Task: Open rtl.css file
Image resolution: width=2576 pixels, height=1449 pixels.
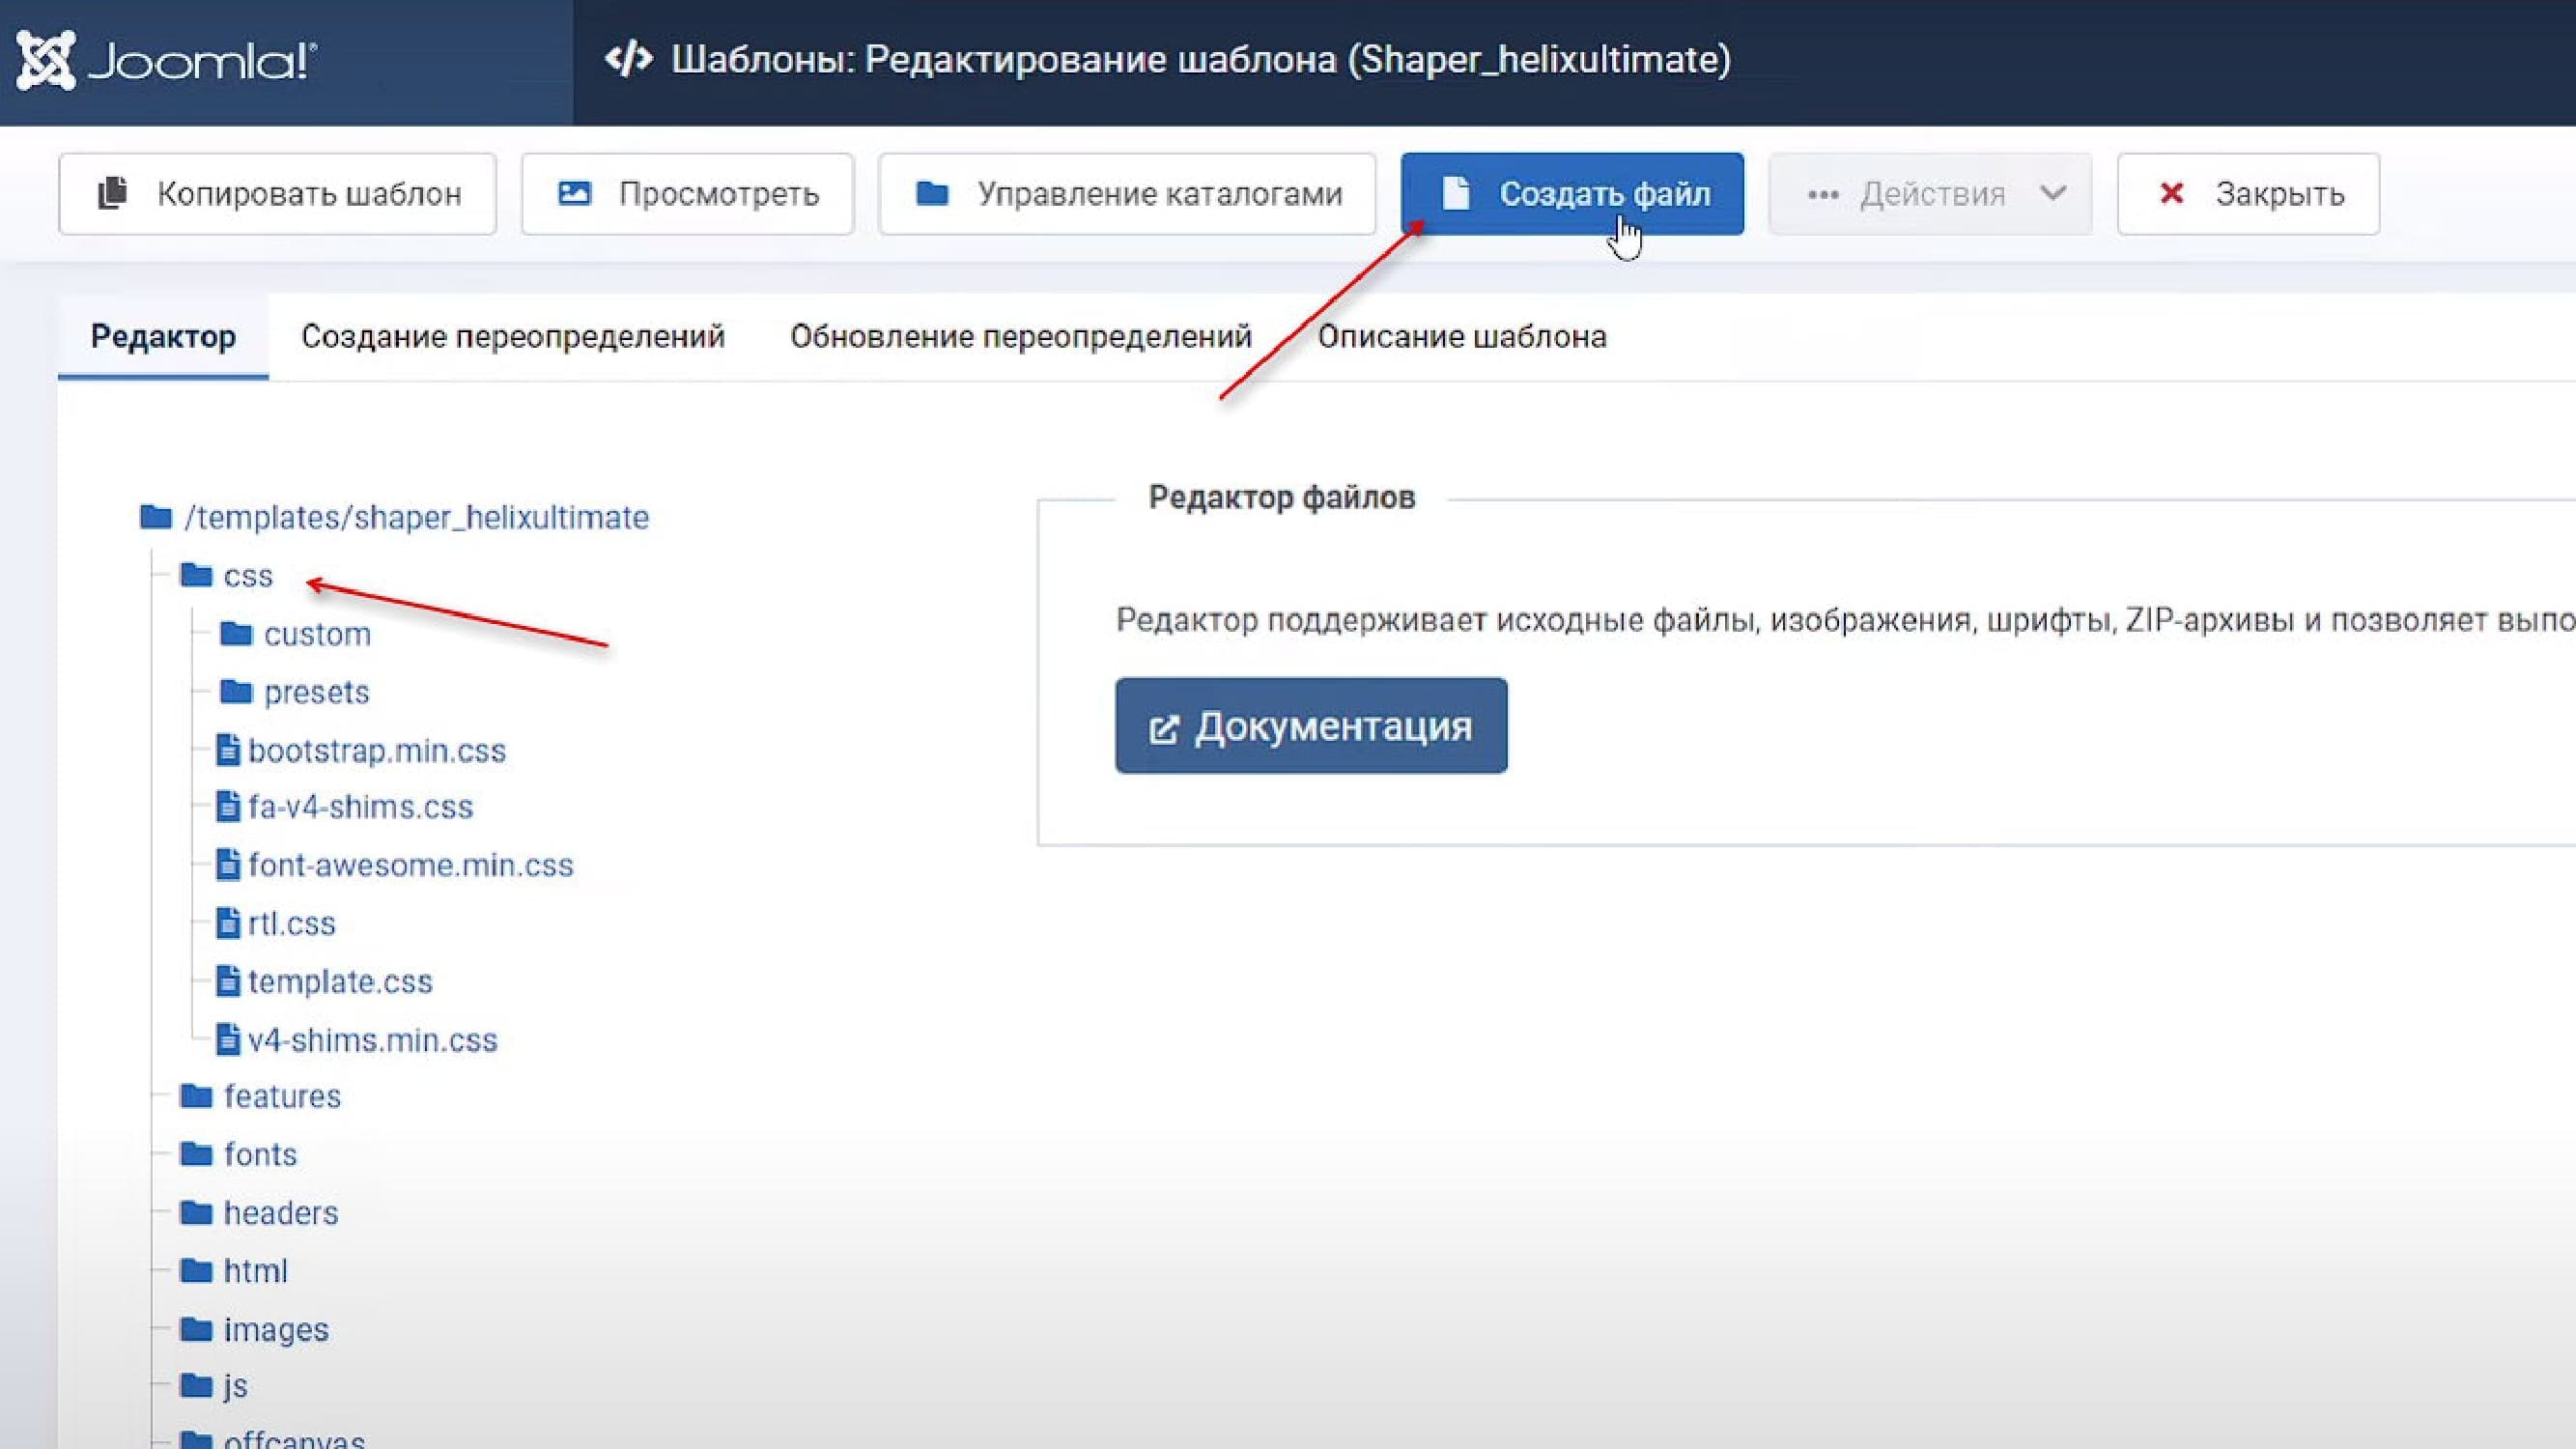Action: 291,923
